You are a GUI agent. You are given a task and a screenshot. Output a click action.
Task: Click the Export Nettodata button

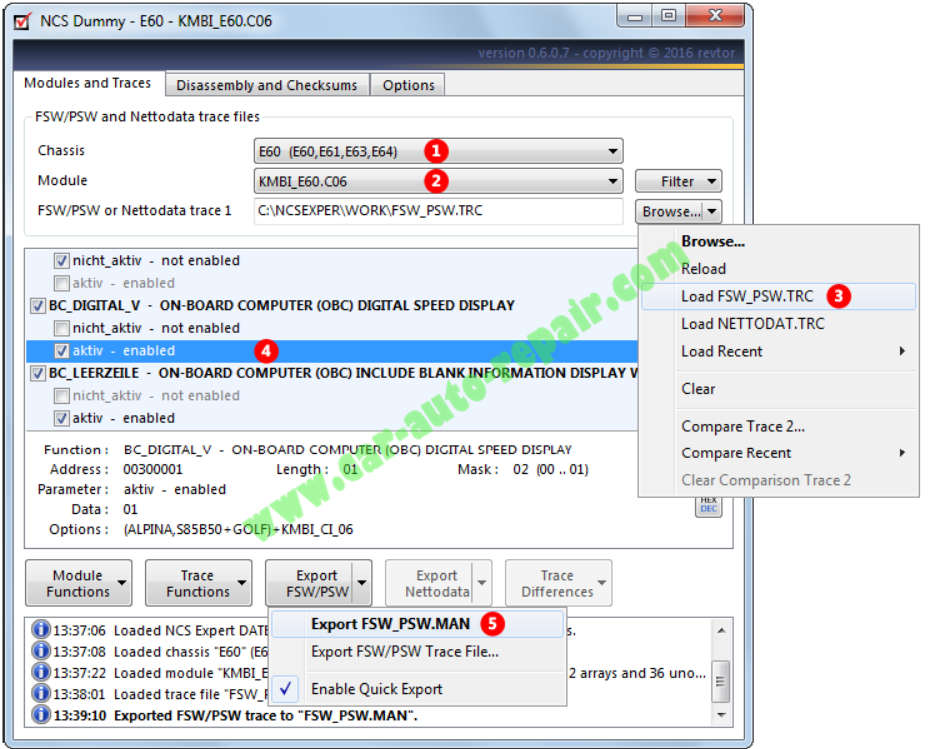click(x=430, y=583)
